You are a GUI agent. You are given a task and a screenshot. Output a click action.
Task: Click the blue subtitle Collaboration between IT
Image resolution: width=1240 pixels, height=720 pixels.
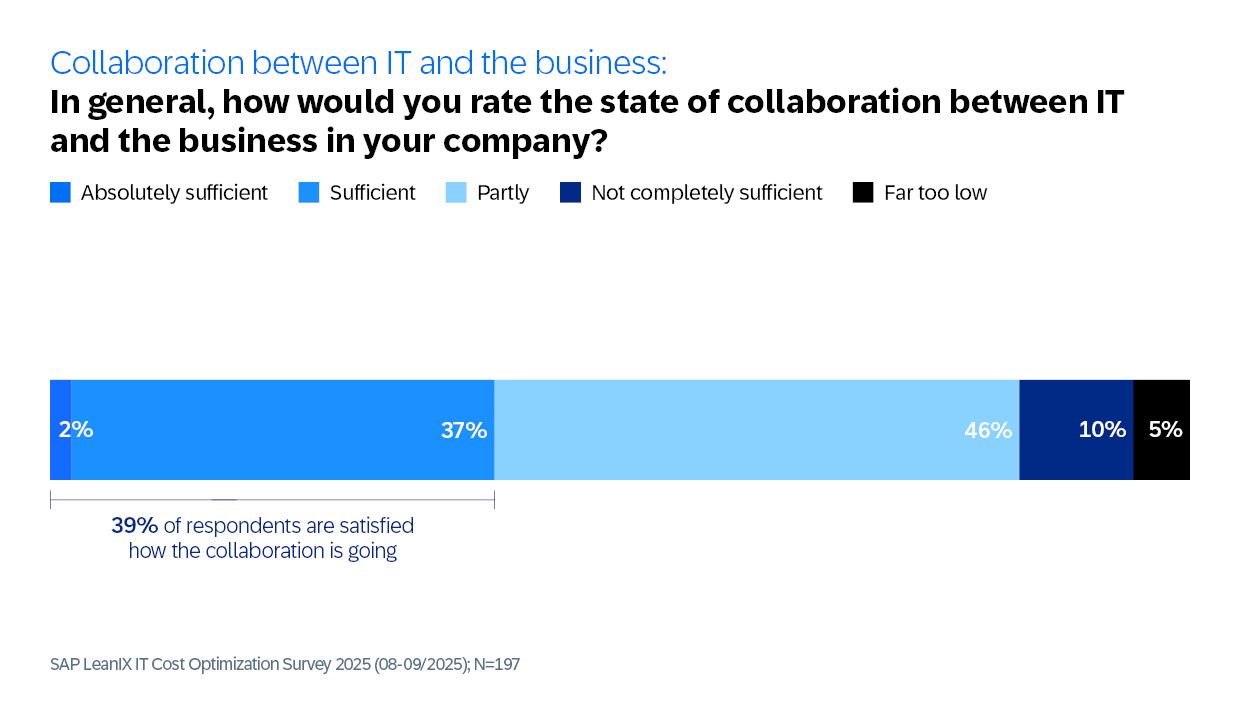(358, 63)
